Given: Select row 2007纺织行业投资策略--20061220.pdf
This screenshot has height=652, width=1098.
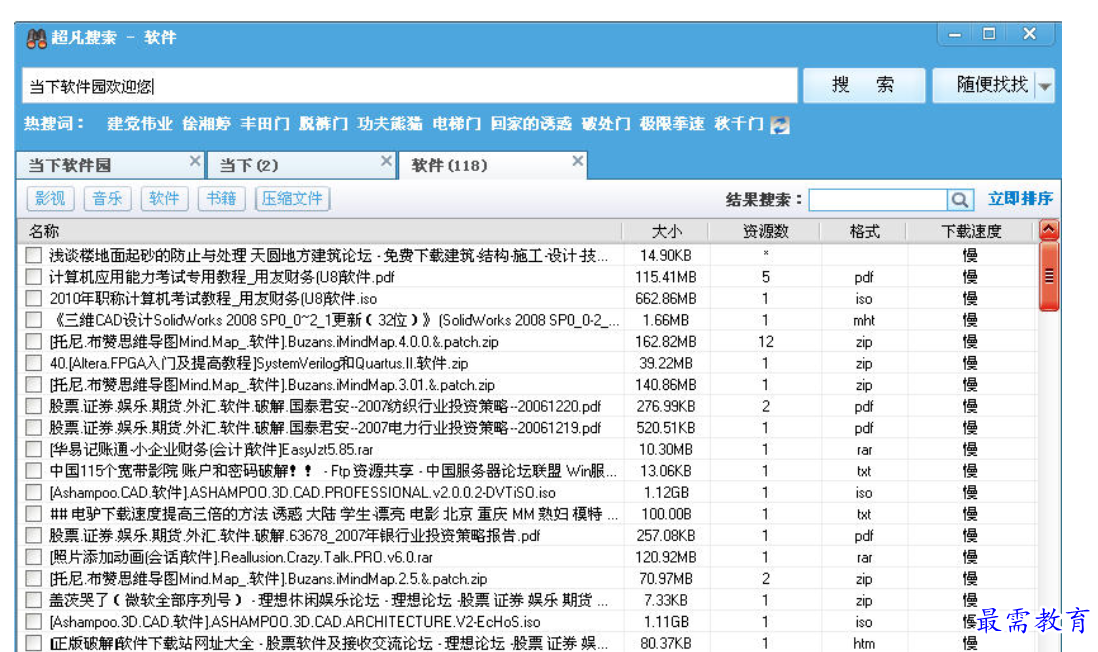Looking at the screenshot, I should point(528,407).
